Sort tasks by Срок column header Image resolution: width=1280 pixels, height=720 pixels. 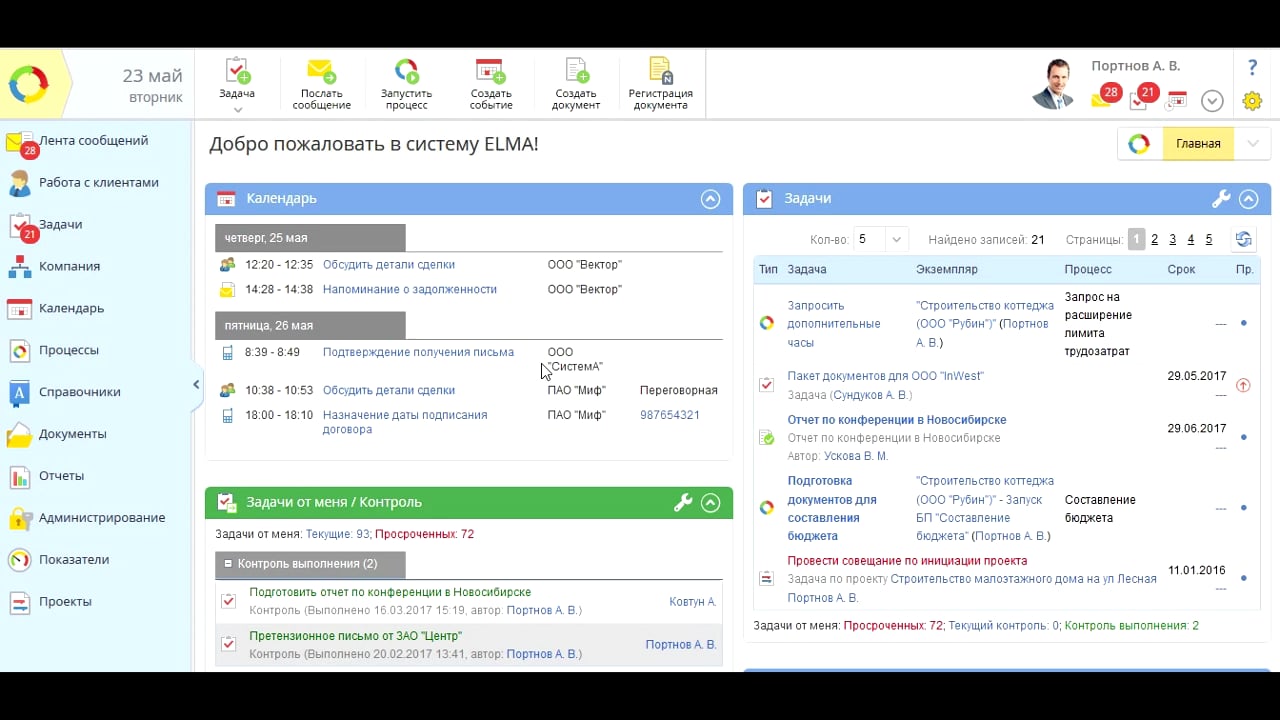pyautogui.click(x=1181, y=270)
